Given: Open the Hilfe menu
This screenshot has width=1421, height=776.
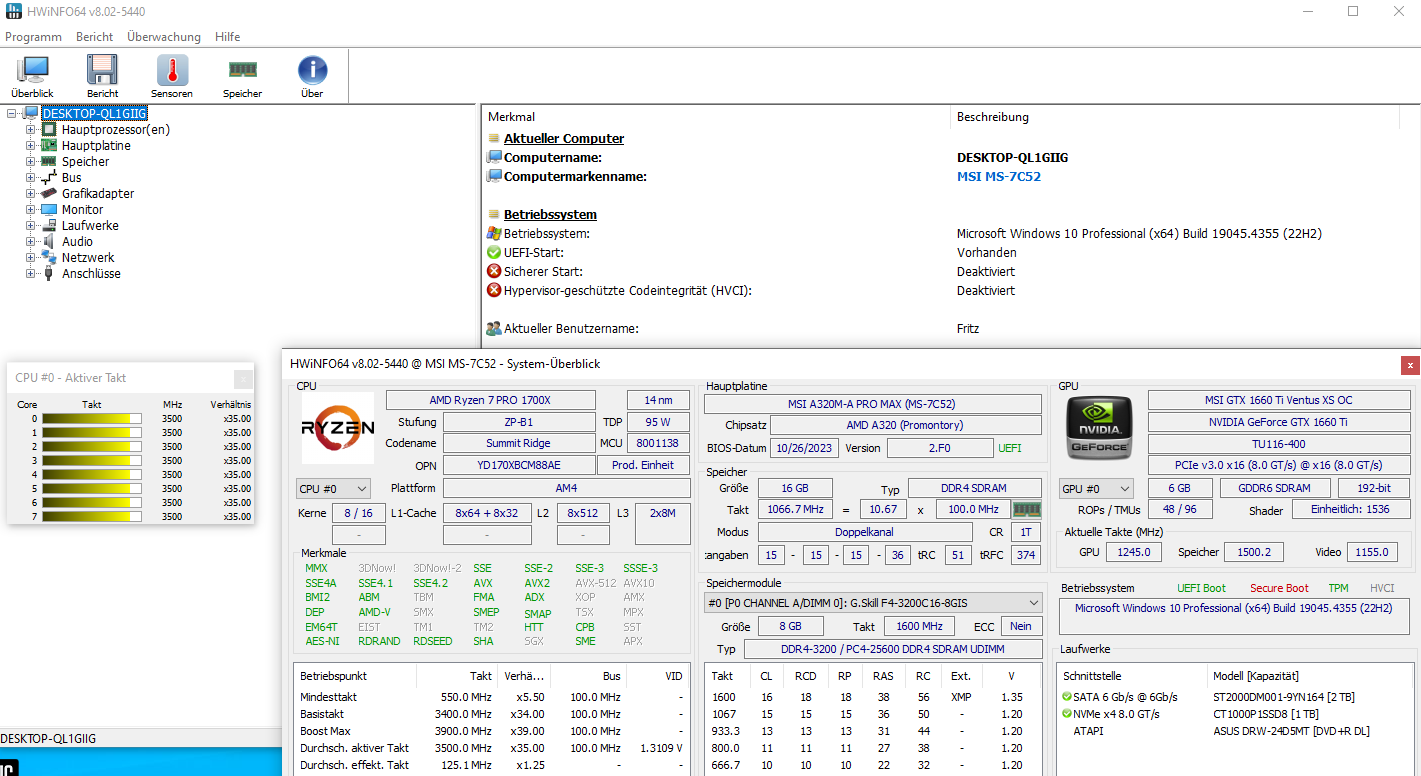Looking at the screenshot, I should tap(227, 37).
